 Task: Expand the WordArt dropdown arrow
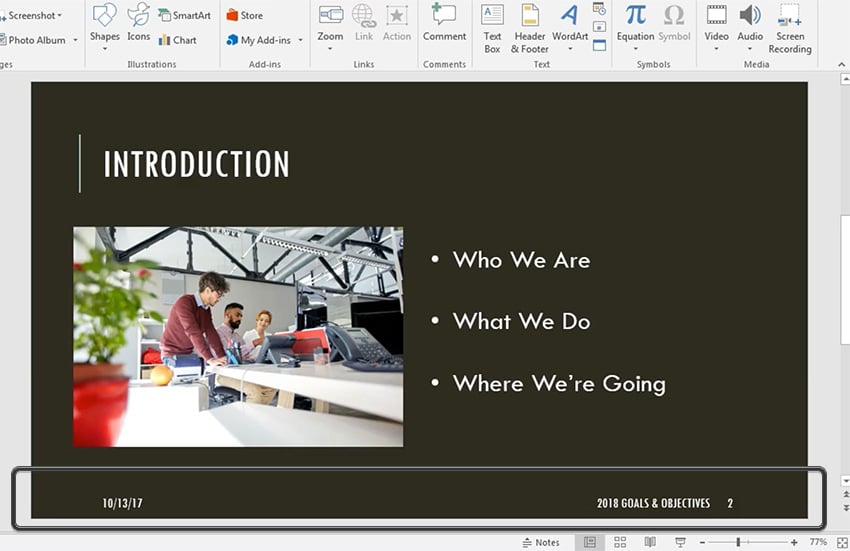570,49
